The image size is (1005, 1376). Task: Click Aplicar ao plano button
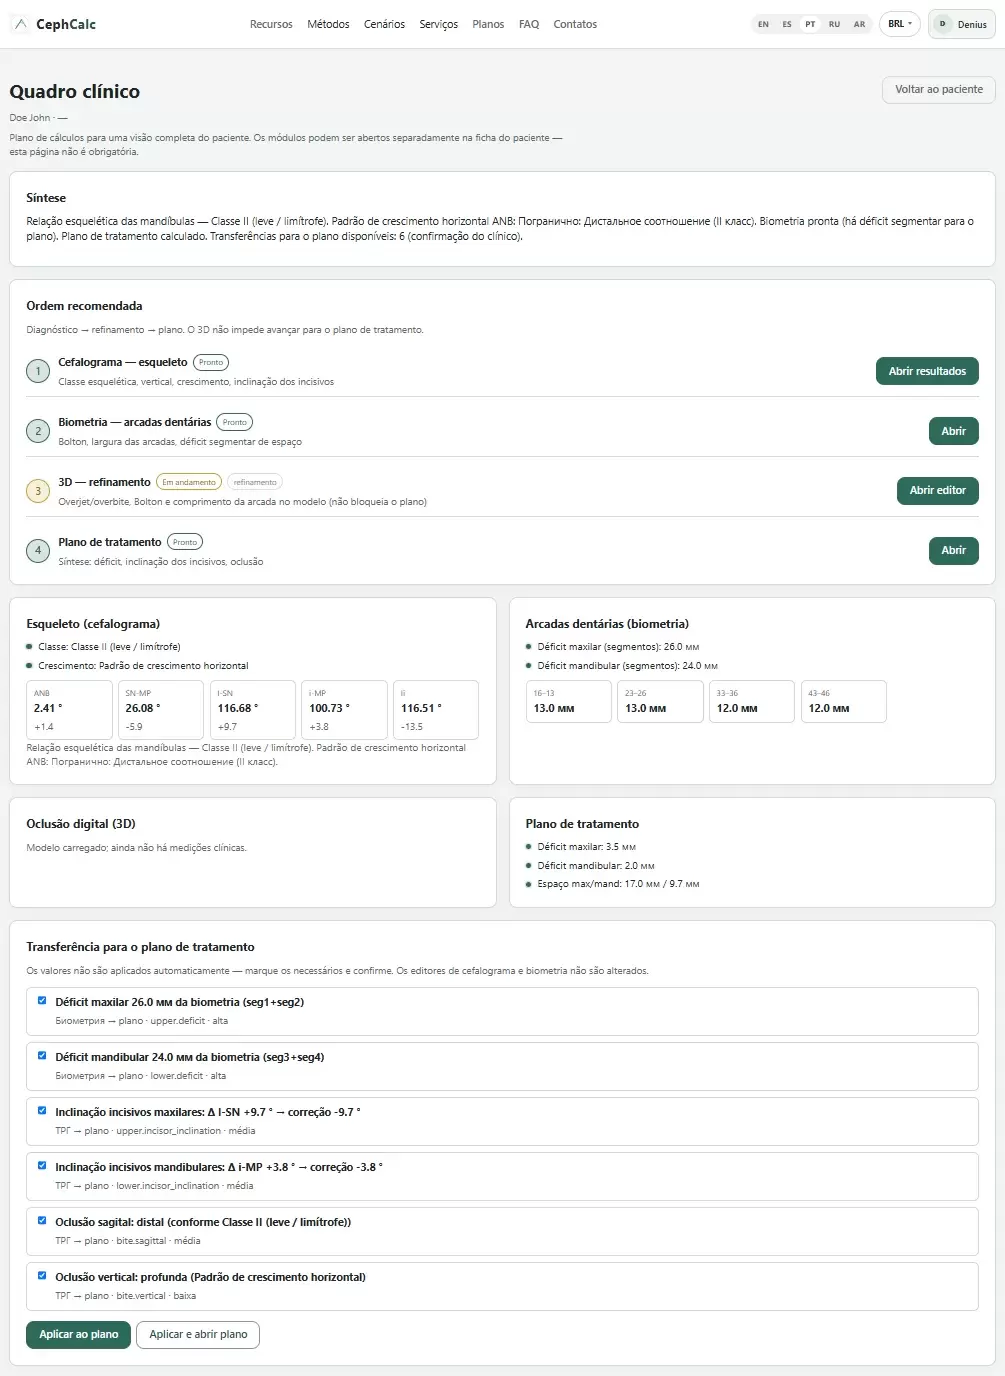pyautogui.click(x=78, y=1334)
